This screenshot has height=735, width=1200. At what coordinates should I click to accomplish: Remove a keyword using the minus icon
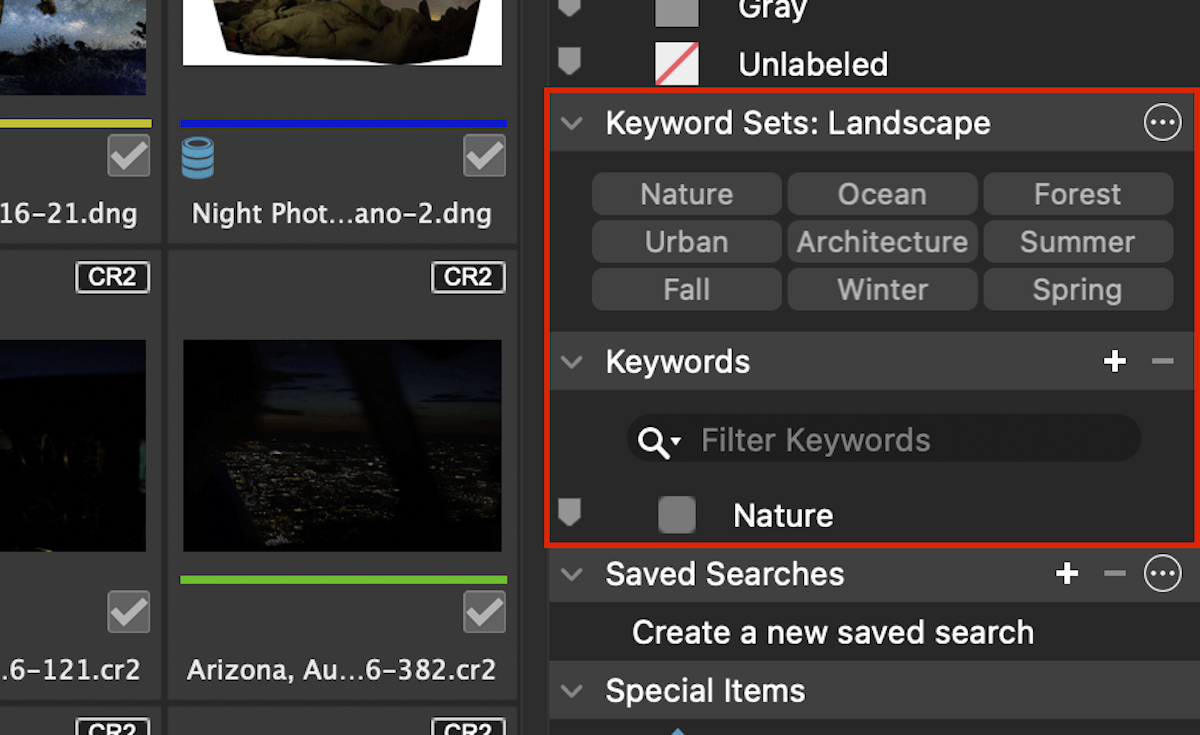coord(1164,362)
